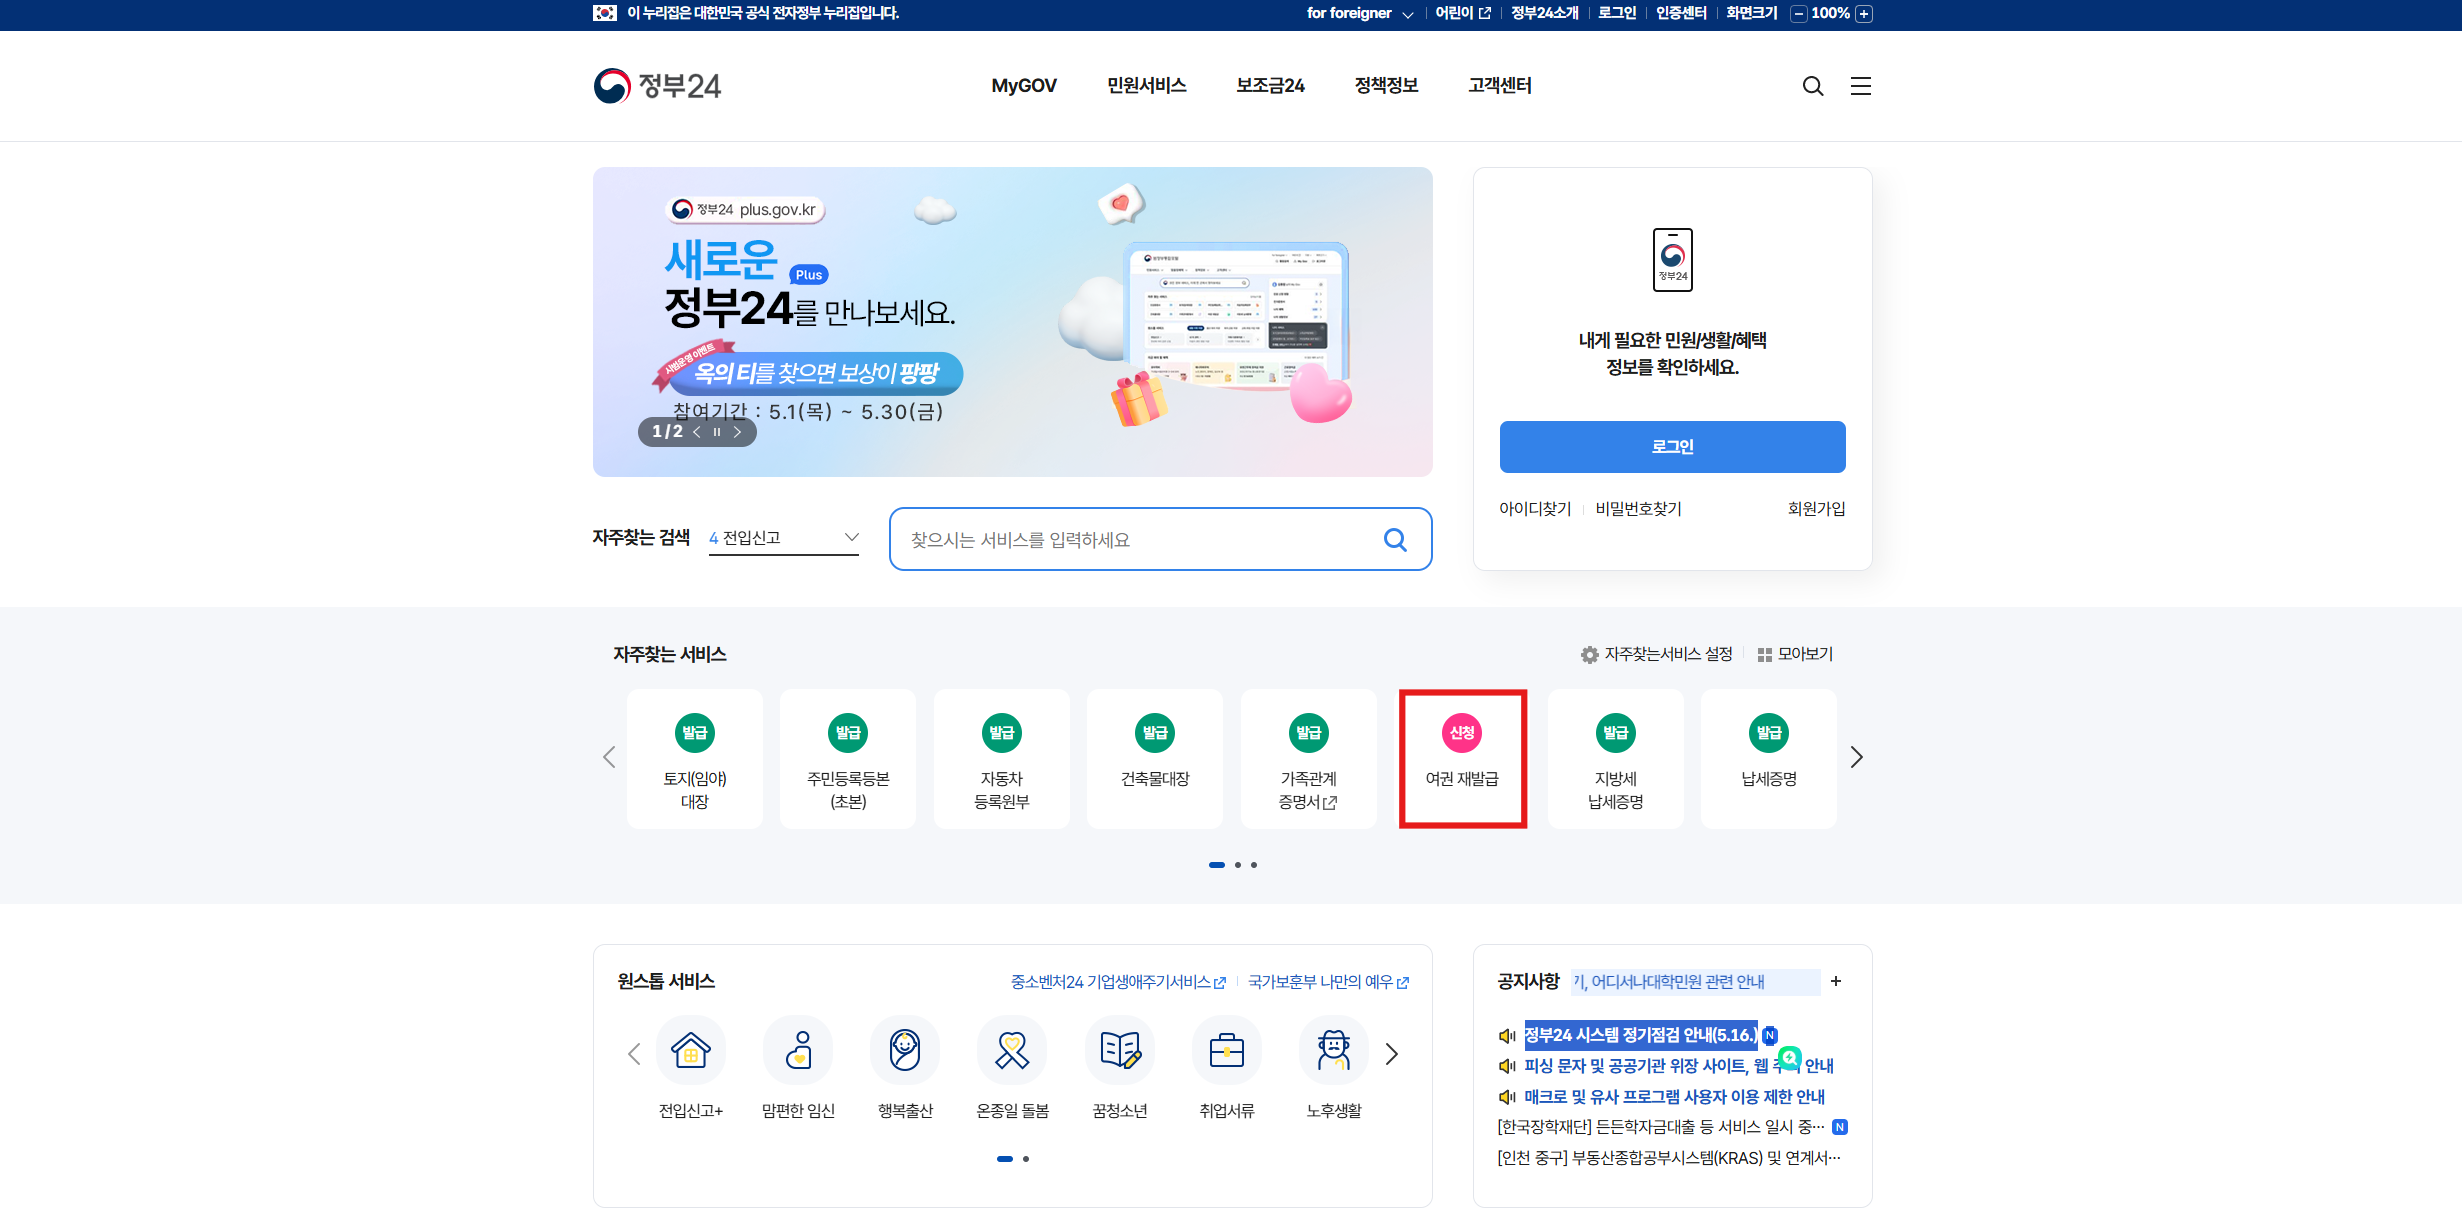Viewport: 2462px width, 1228px height.
Task: Click the 아이디찾기 link
Action: pos(1535,509)
